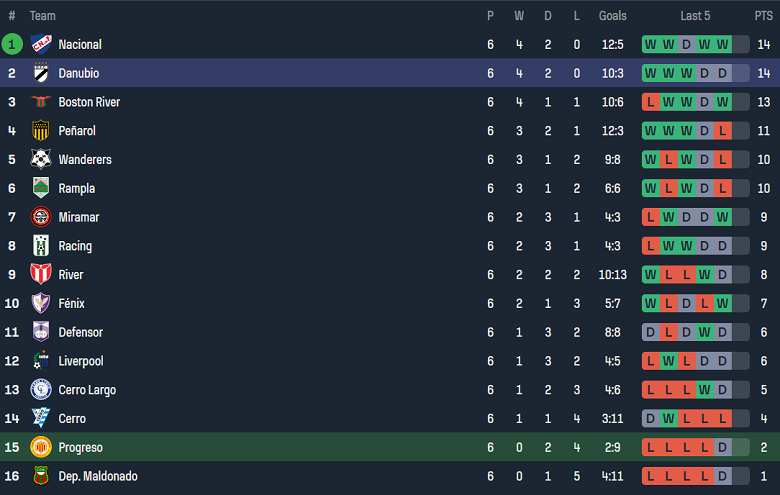
Task: Click Cerro Largo's latest D form result
Action: [x=722, y=390]
